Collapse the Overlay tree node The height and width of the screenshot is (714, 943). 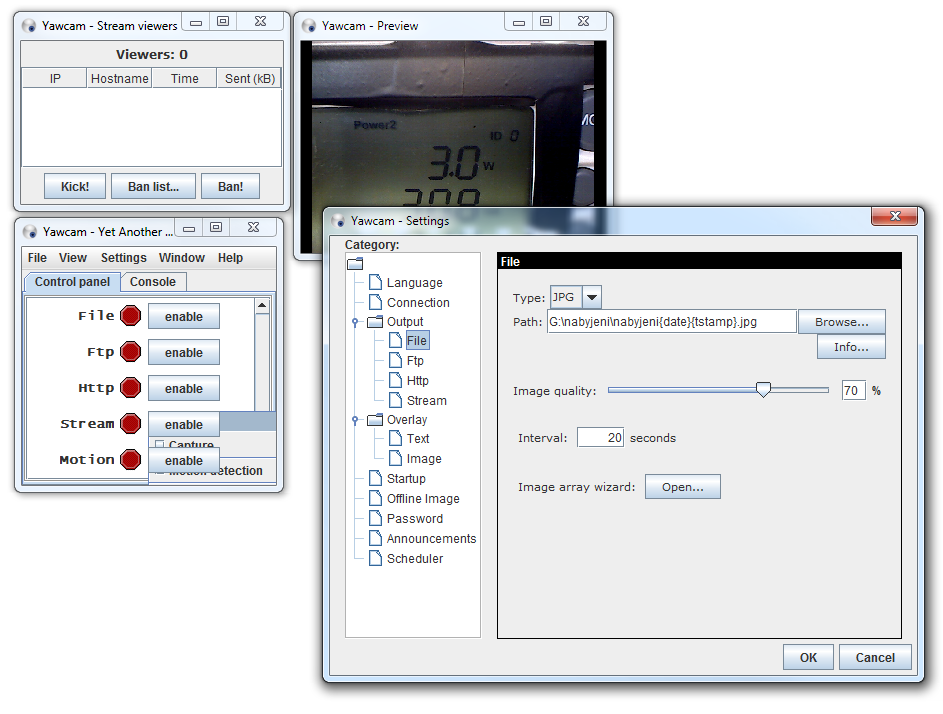coord(355,420)
